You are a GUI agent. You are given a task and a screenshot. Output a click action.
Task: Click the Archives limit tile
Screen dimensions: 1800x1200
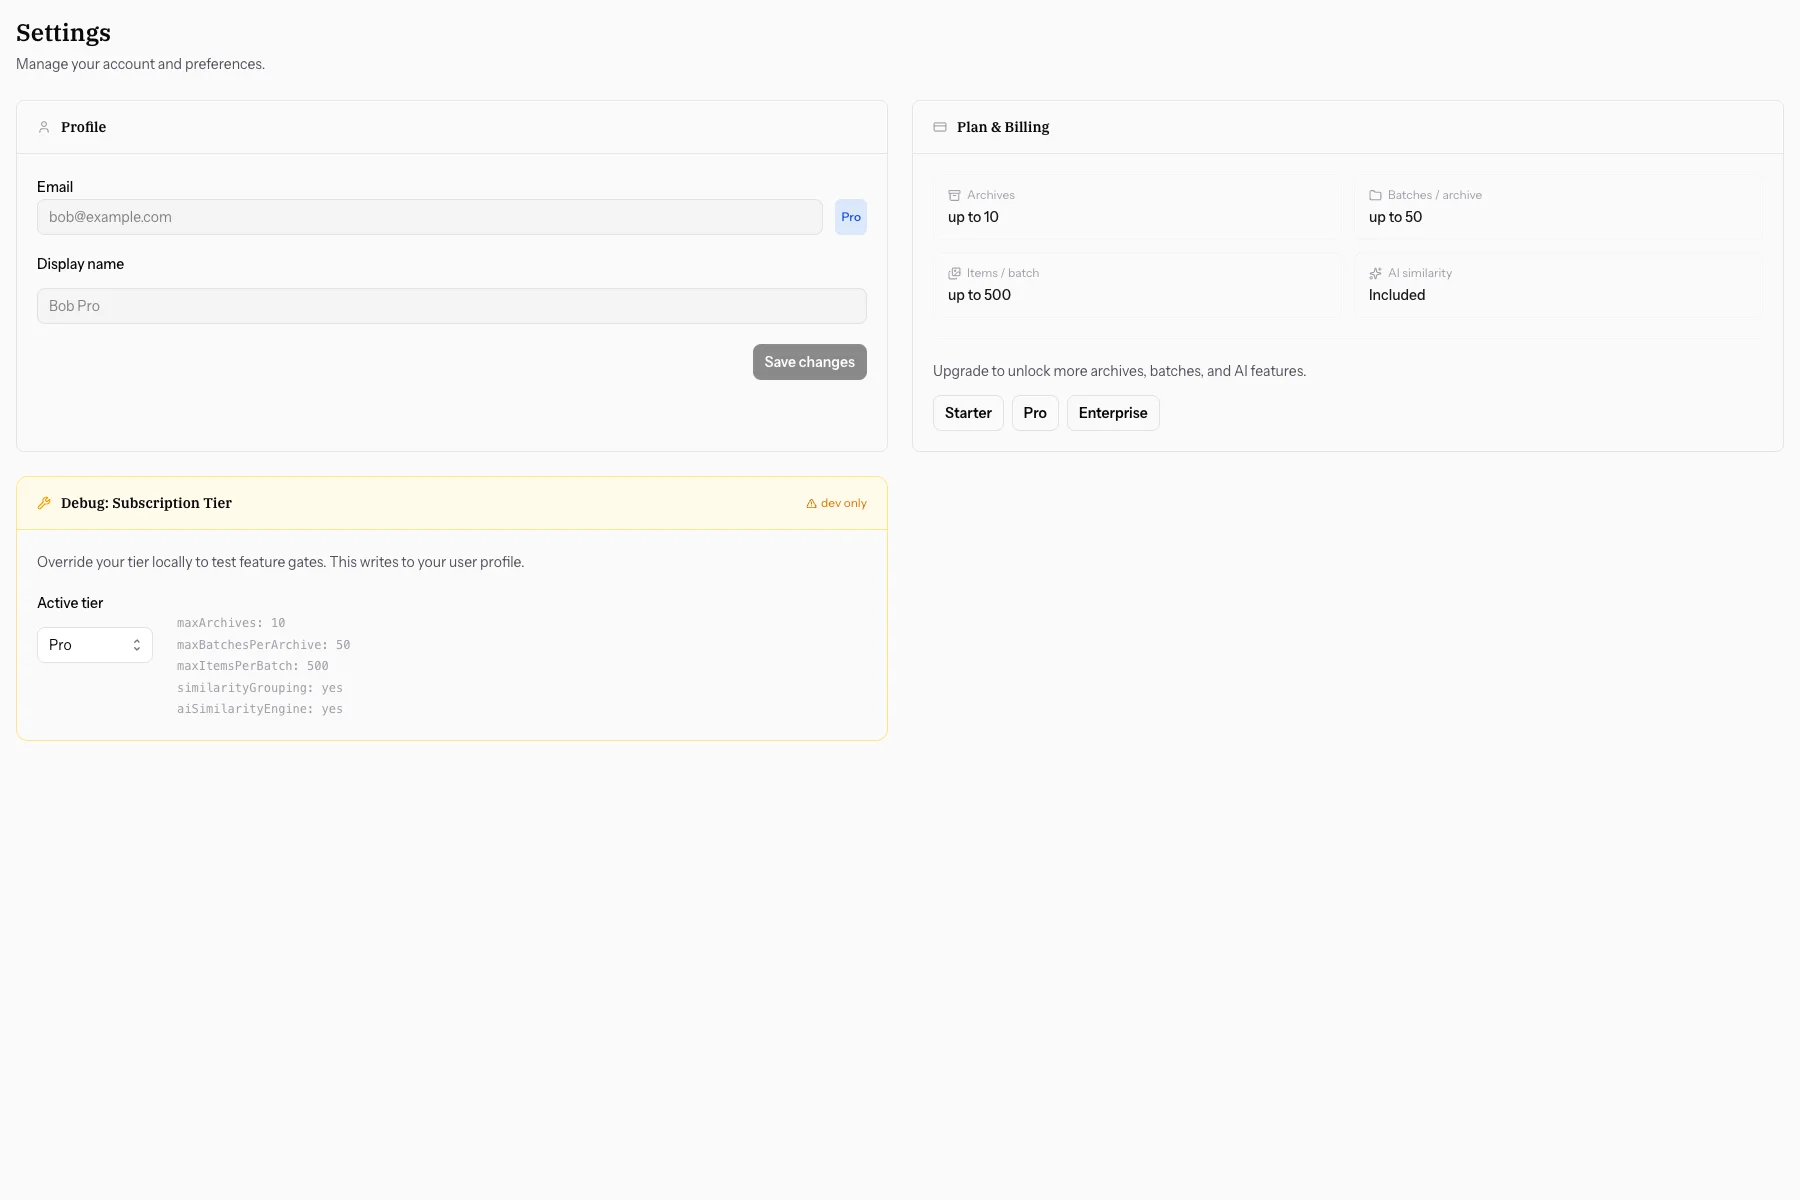pos(1137,207)
